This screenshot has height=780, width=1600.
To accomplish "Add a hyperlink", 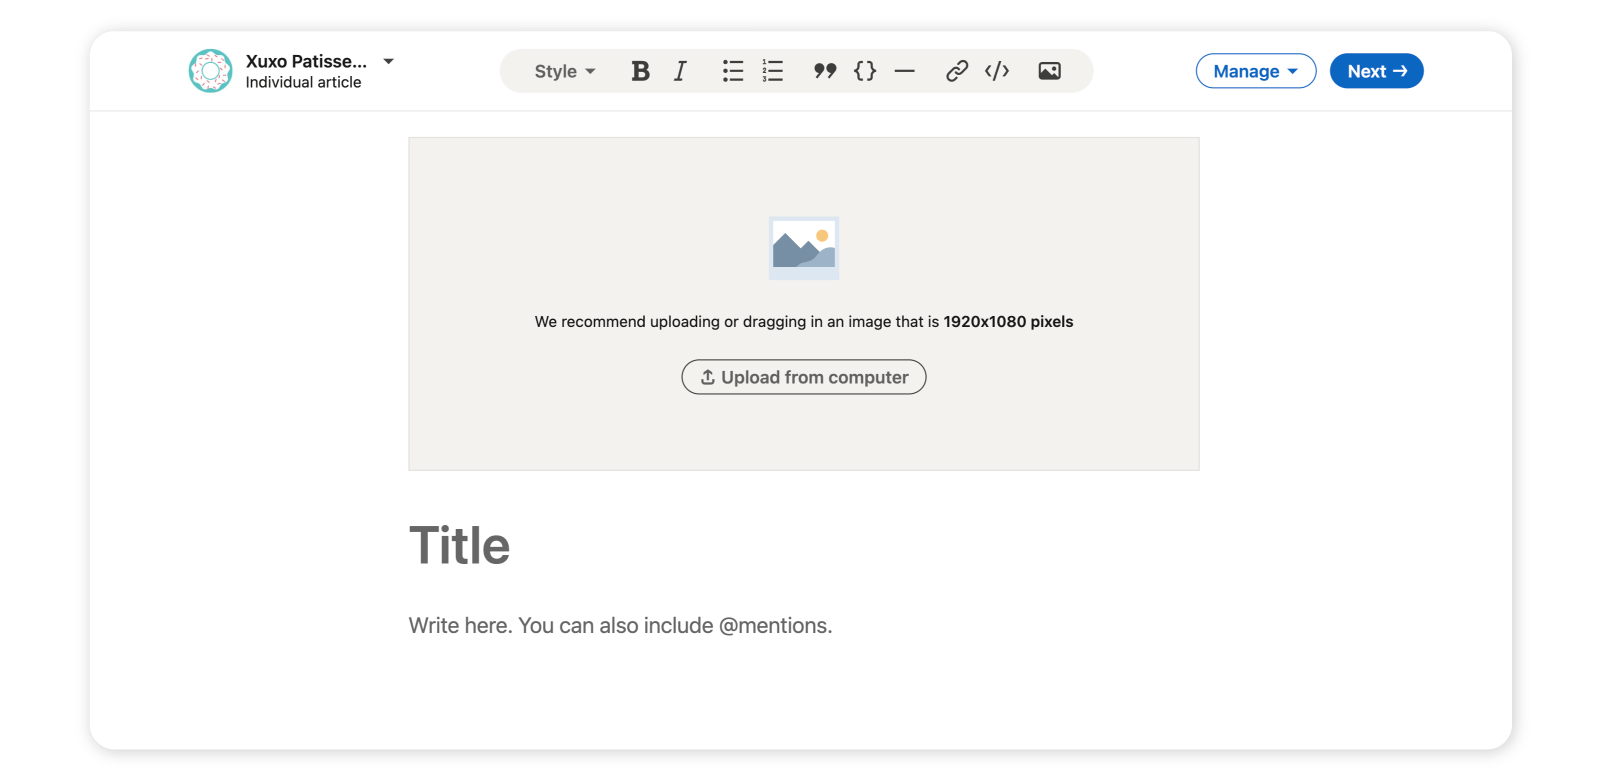I will (957, 71).
